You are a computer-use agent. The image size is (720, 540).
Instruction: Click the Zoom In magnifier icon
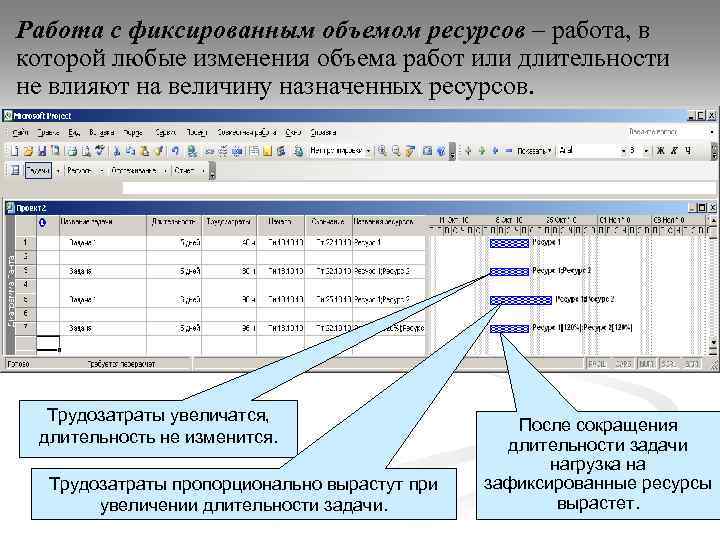pyautogui.click(x=382, y=151)
